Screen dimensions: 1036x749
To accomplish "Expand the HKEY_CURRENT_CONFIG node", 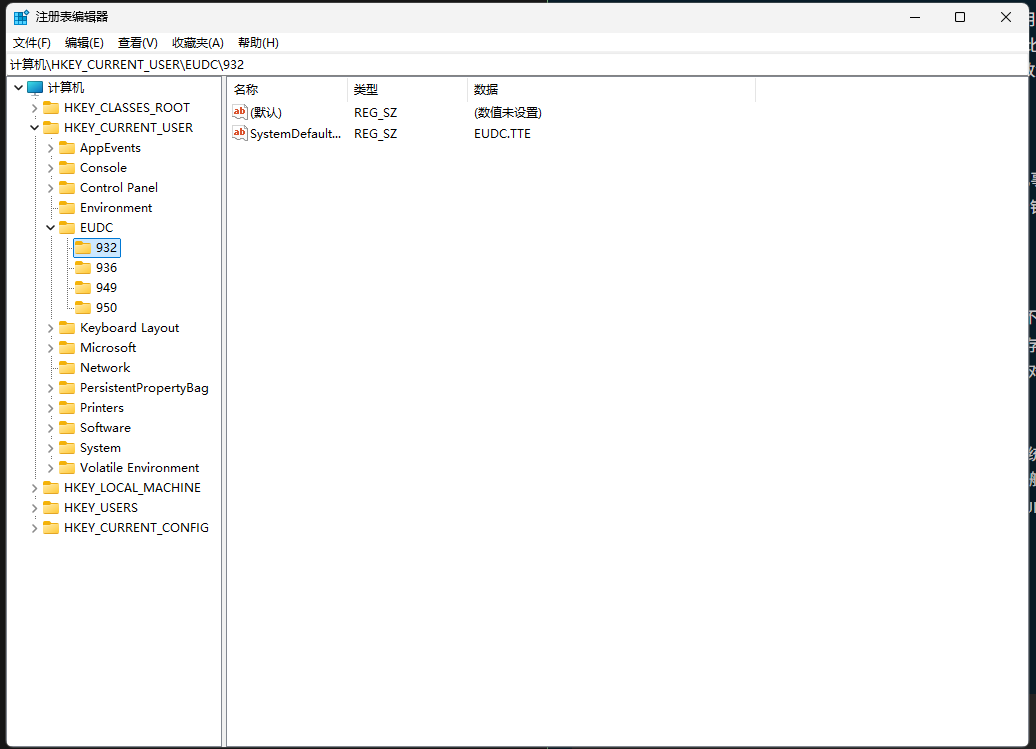I will click(x=34, y=528).
